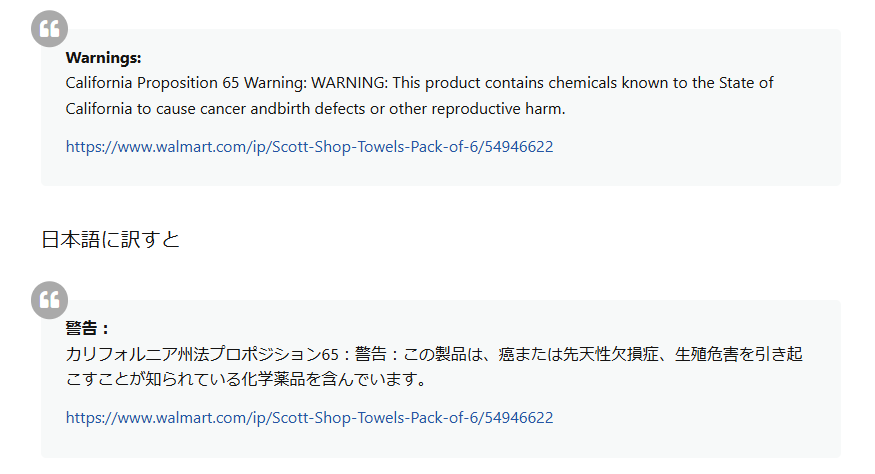The image size is (875, 474).
Task: Click the quote icon above Japanese warning
Action: coord(50,300)
